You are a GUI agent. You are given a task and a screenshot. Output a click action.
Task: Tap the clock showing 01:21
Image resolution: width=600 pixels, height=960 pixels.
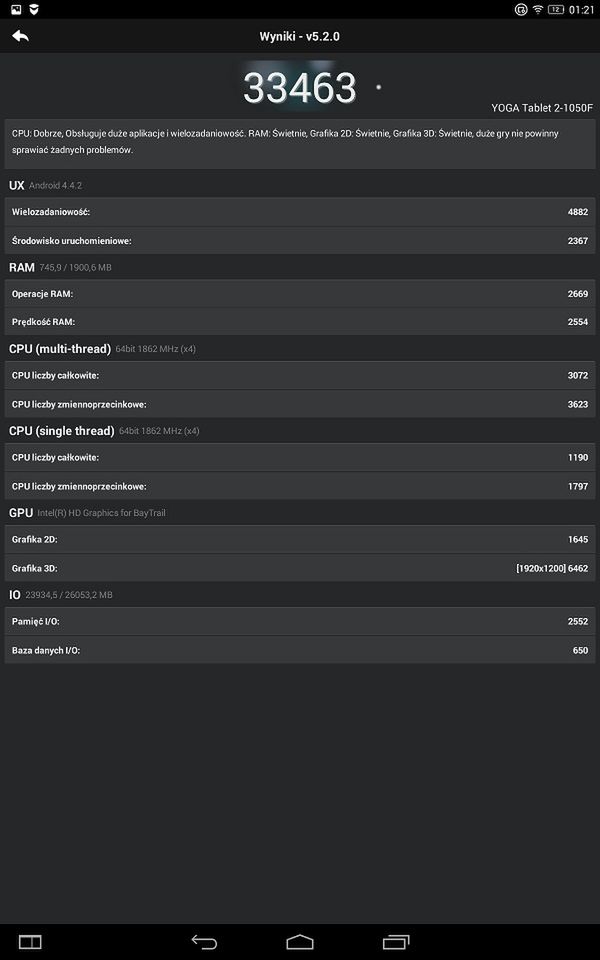(x=581, y=9)
